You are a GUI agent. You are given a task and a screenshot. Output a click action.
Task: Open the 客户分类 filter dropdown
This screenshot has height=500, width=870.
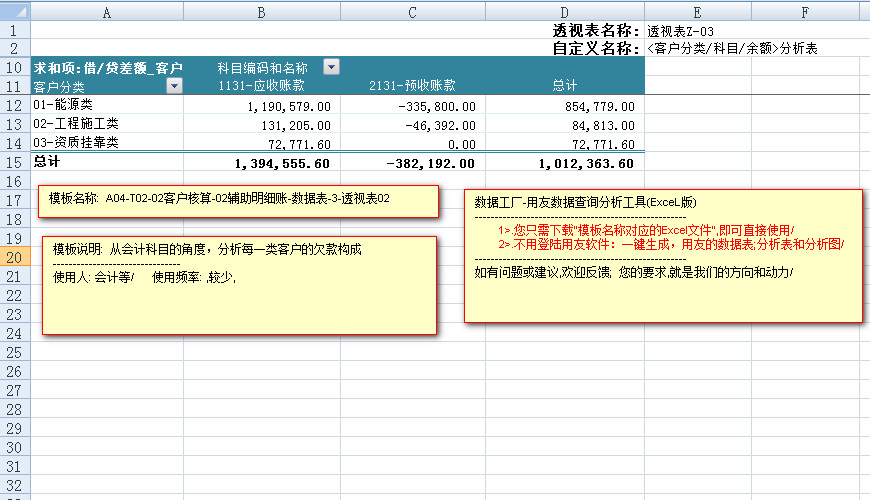(175, 87)
